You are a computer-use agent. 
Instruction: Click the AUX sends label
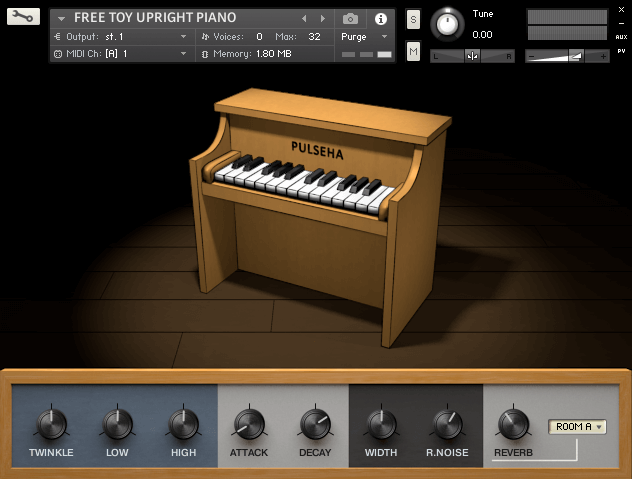pos(621,37)
